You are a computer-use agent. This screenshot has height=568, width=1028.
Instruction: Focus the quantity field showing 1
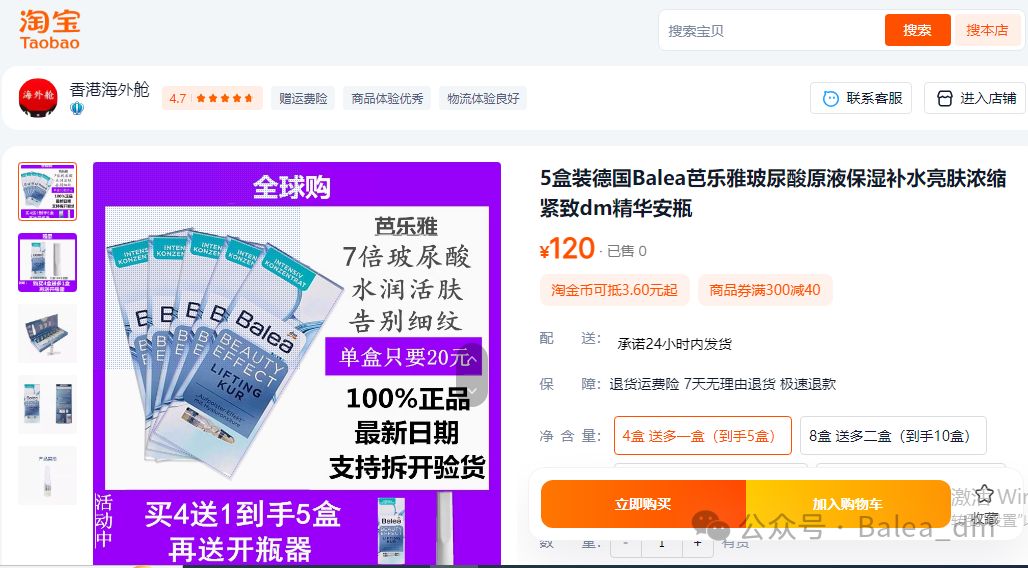pyautogui.click(x=662, y=543)
